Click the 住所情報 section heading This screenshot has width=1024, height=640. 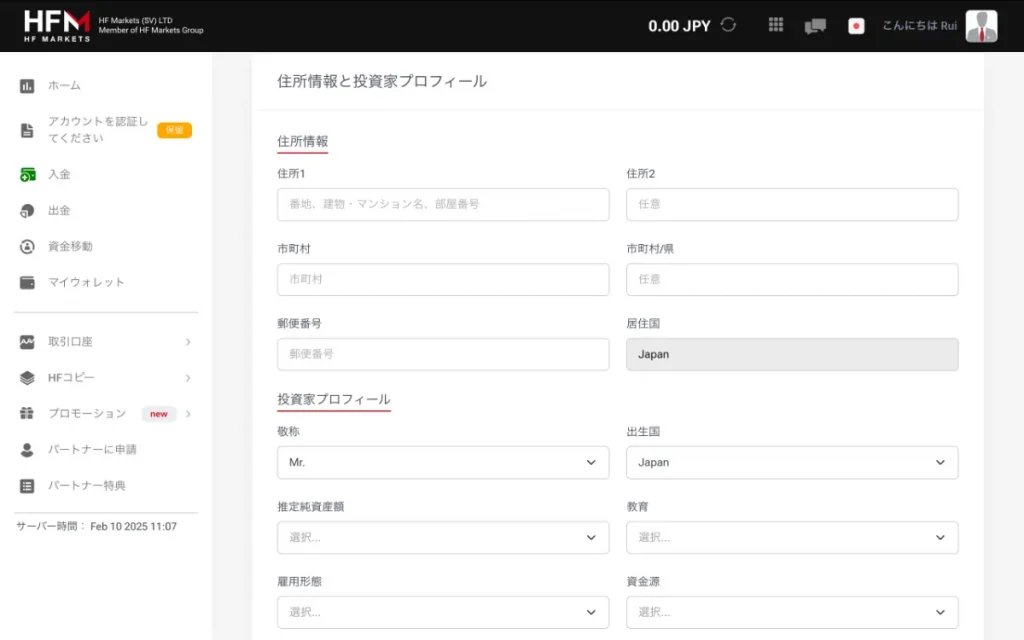pos(302,141)
